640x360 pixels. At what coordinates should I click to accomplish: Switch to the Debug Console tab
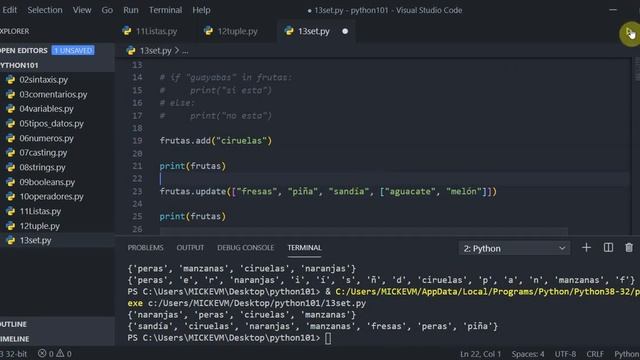click(x=246, y=248)
